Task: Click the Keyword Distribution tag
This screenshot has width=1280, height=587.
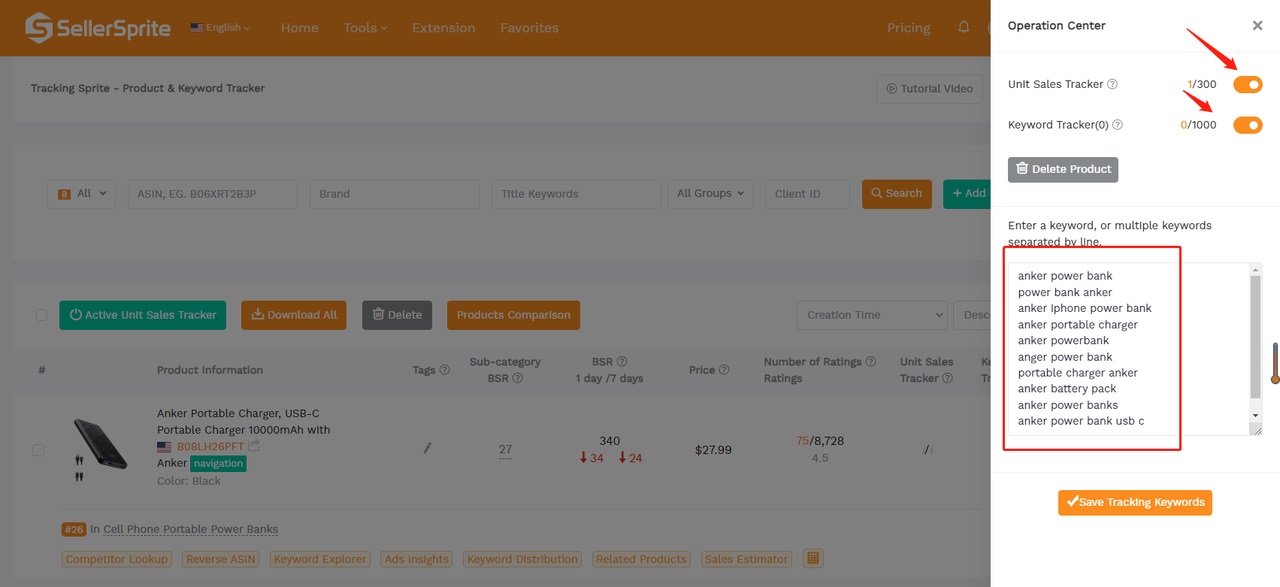Action: (522, 559)
